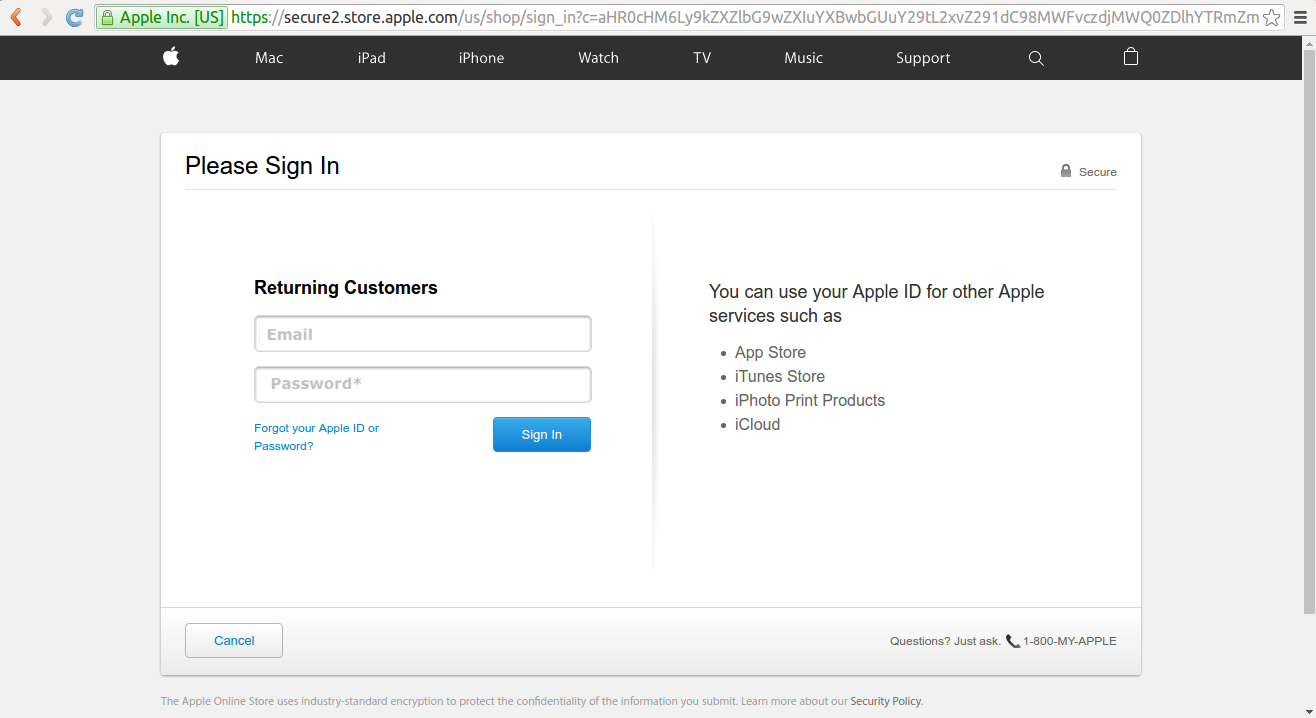Screen dimensions: 1316x718
Task: Reload the page with refresh icon
Action: 74,17
